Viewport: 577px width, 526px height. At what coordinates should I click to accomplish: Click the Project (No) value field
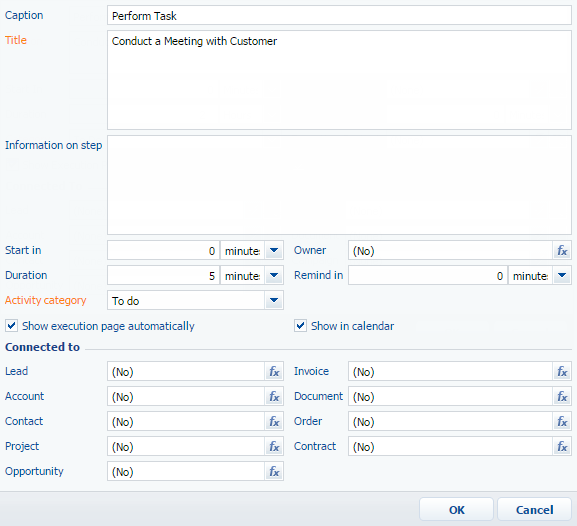click(186, 446)
